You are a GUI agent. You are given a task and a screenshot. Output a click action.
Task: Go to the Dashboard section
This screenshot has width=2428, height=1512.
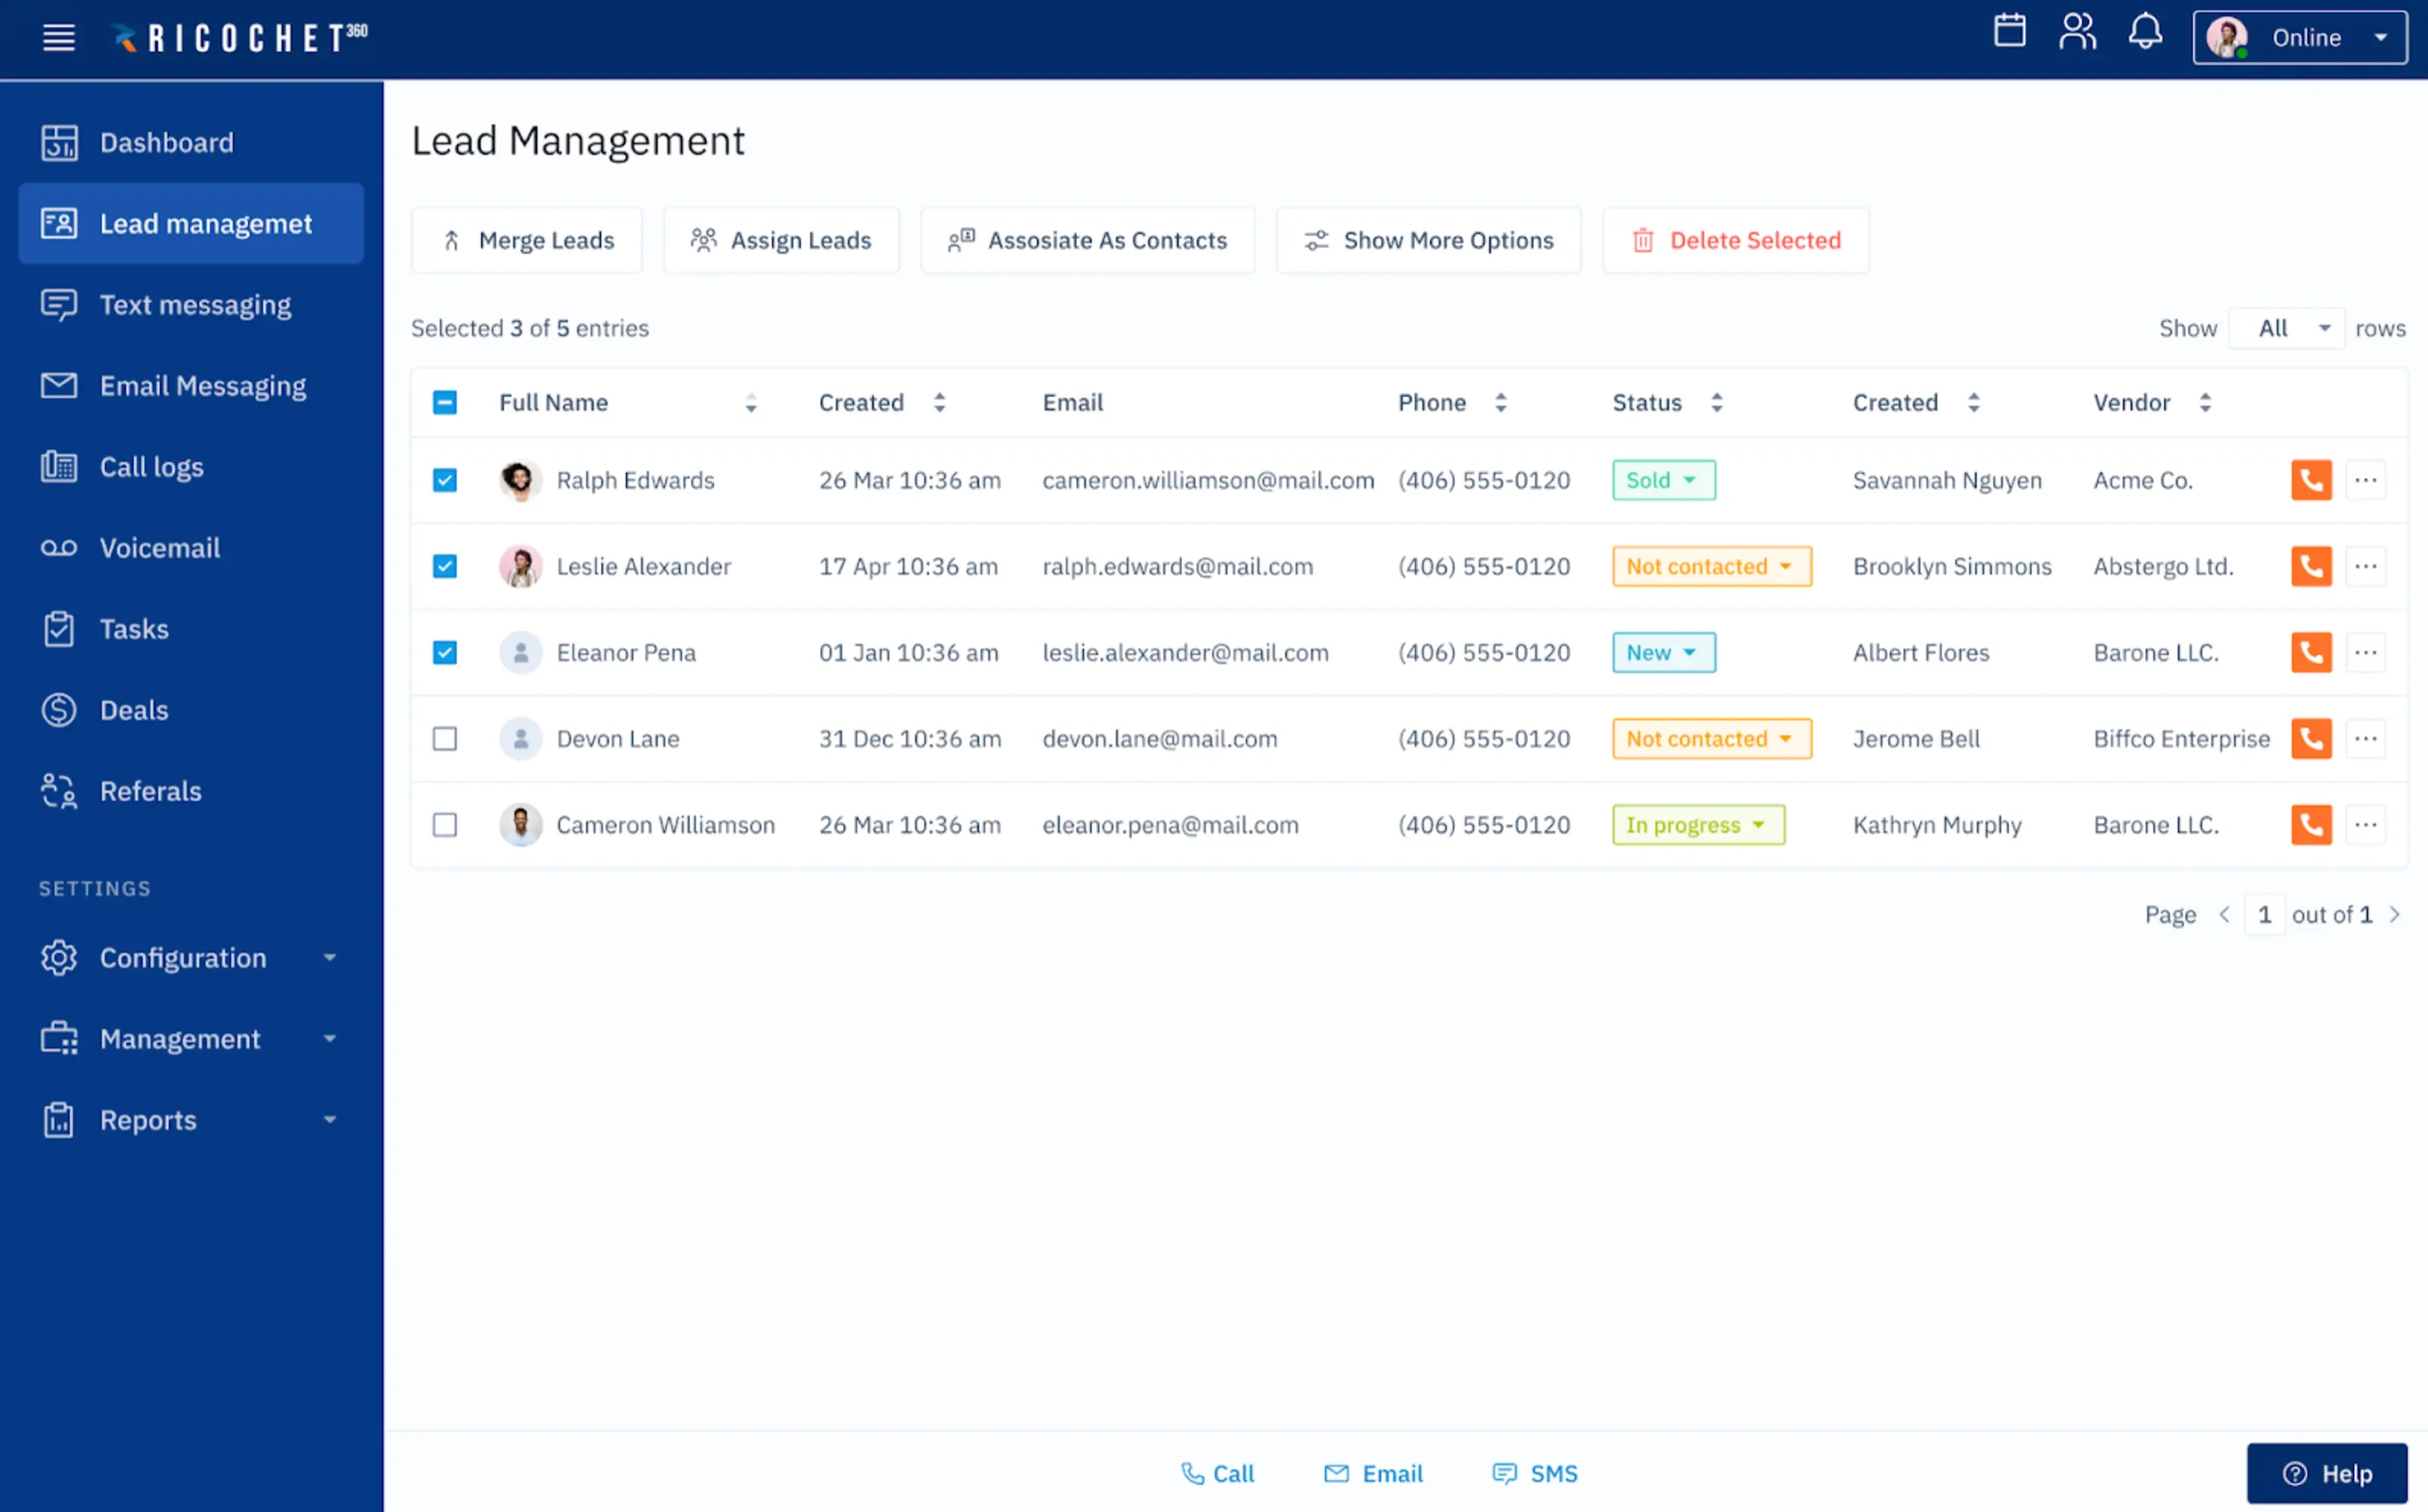[x=166, y=142]
